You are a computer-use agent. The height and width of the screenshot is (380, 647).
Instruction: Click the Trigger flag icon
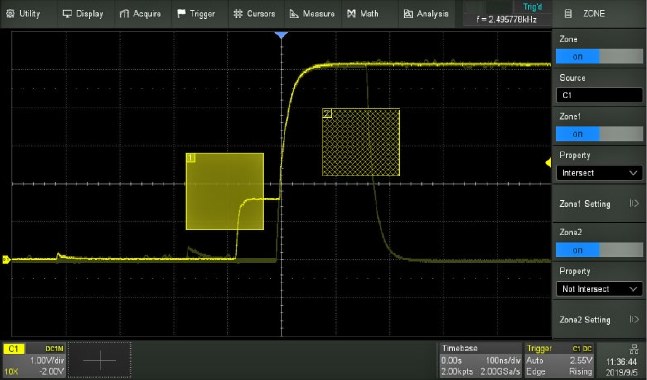pyautogui.click(x=181, y=14)
